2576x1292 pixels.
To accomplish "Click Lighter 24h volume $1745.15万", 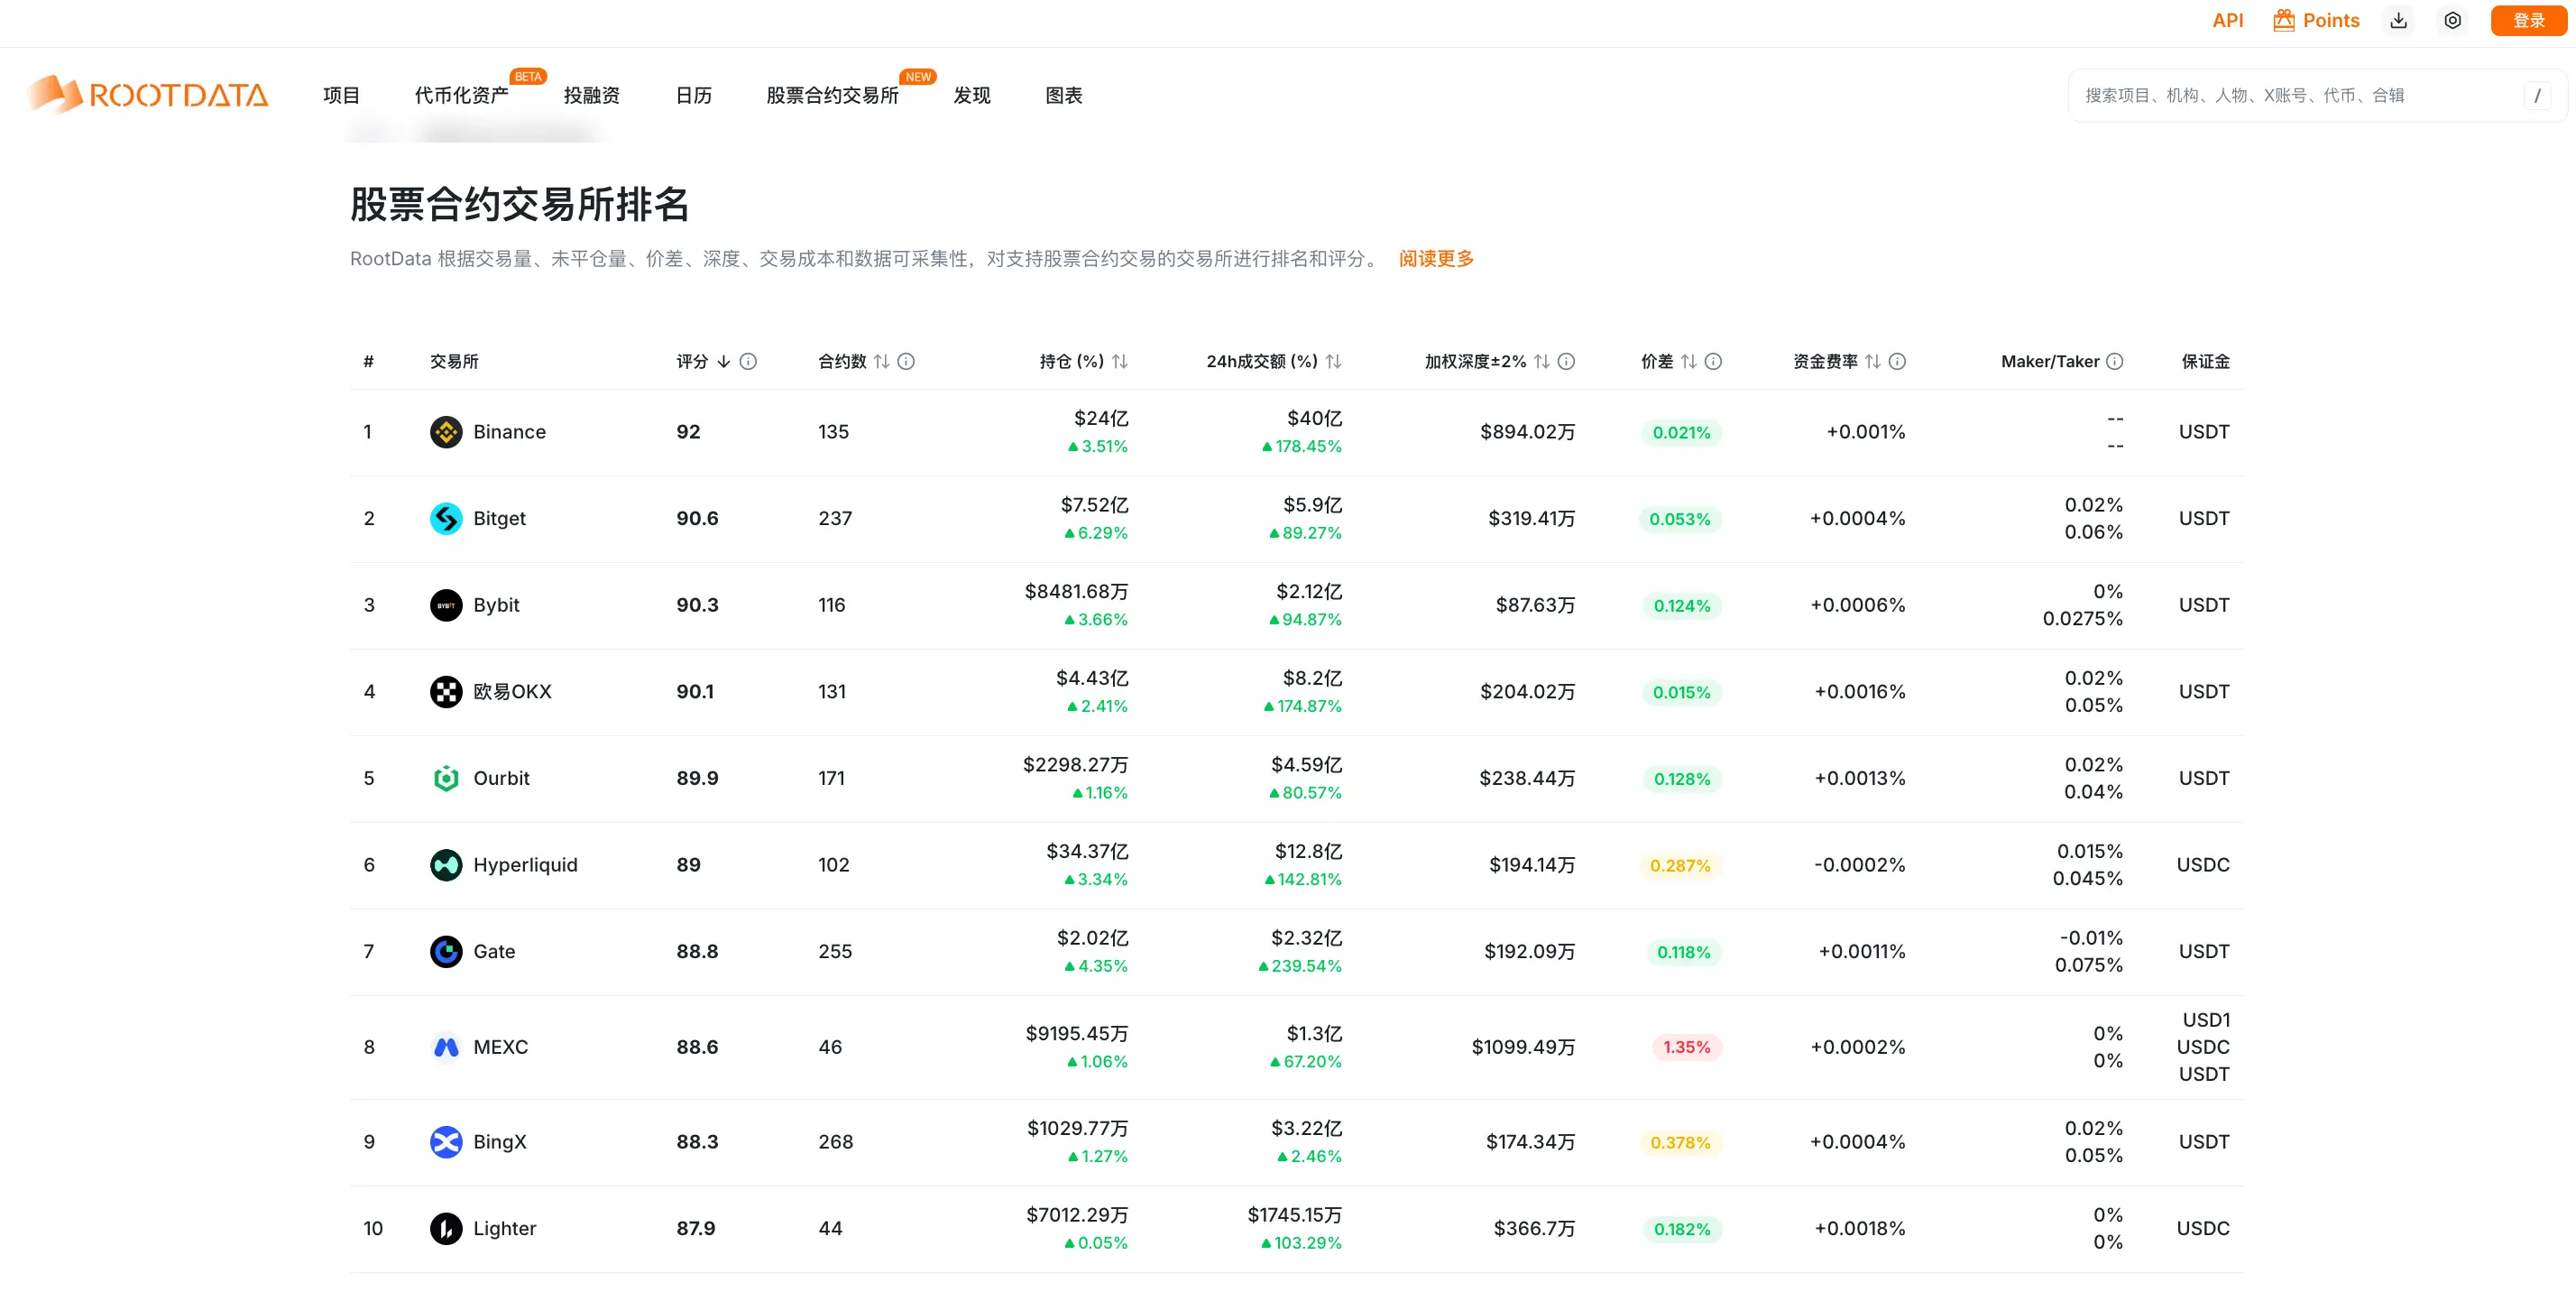I will point(1294,1214).
